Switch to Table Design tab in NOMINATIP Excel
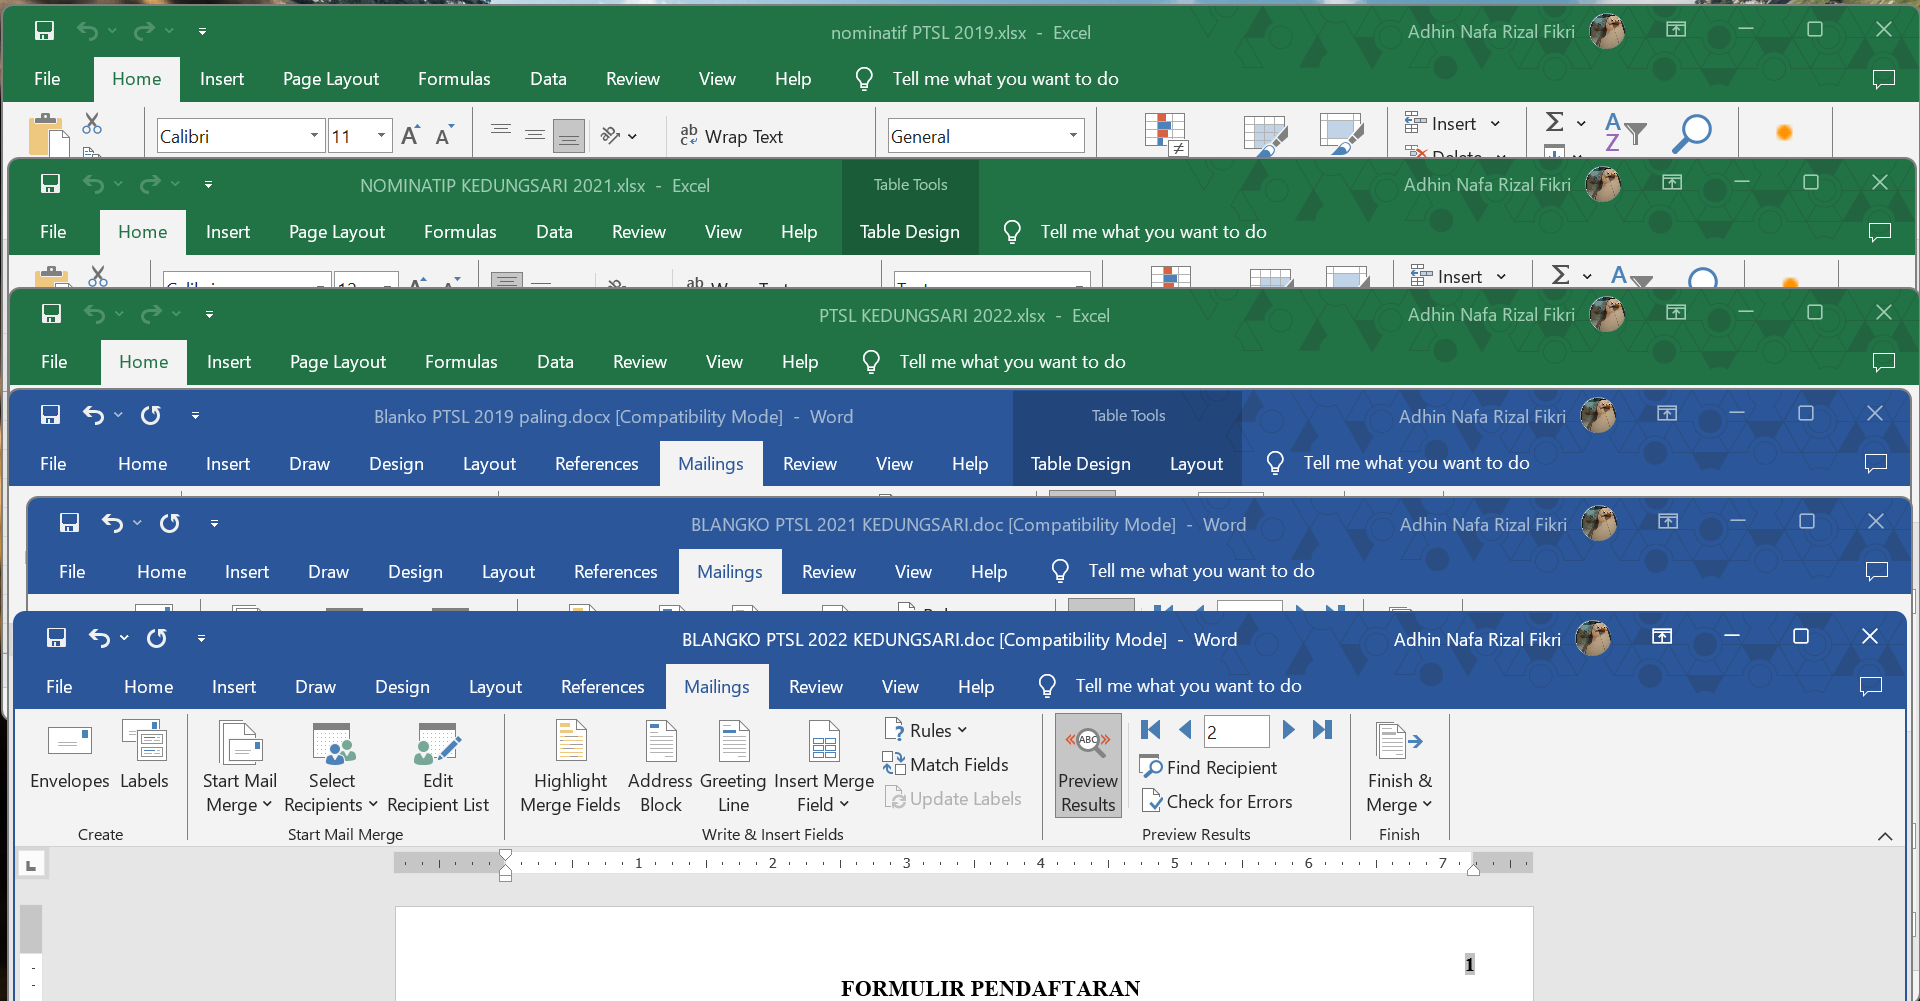 click(909, 232)
